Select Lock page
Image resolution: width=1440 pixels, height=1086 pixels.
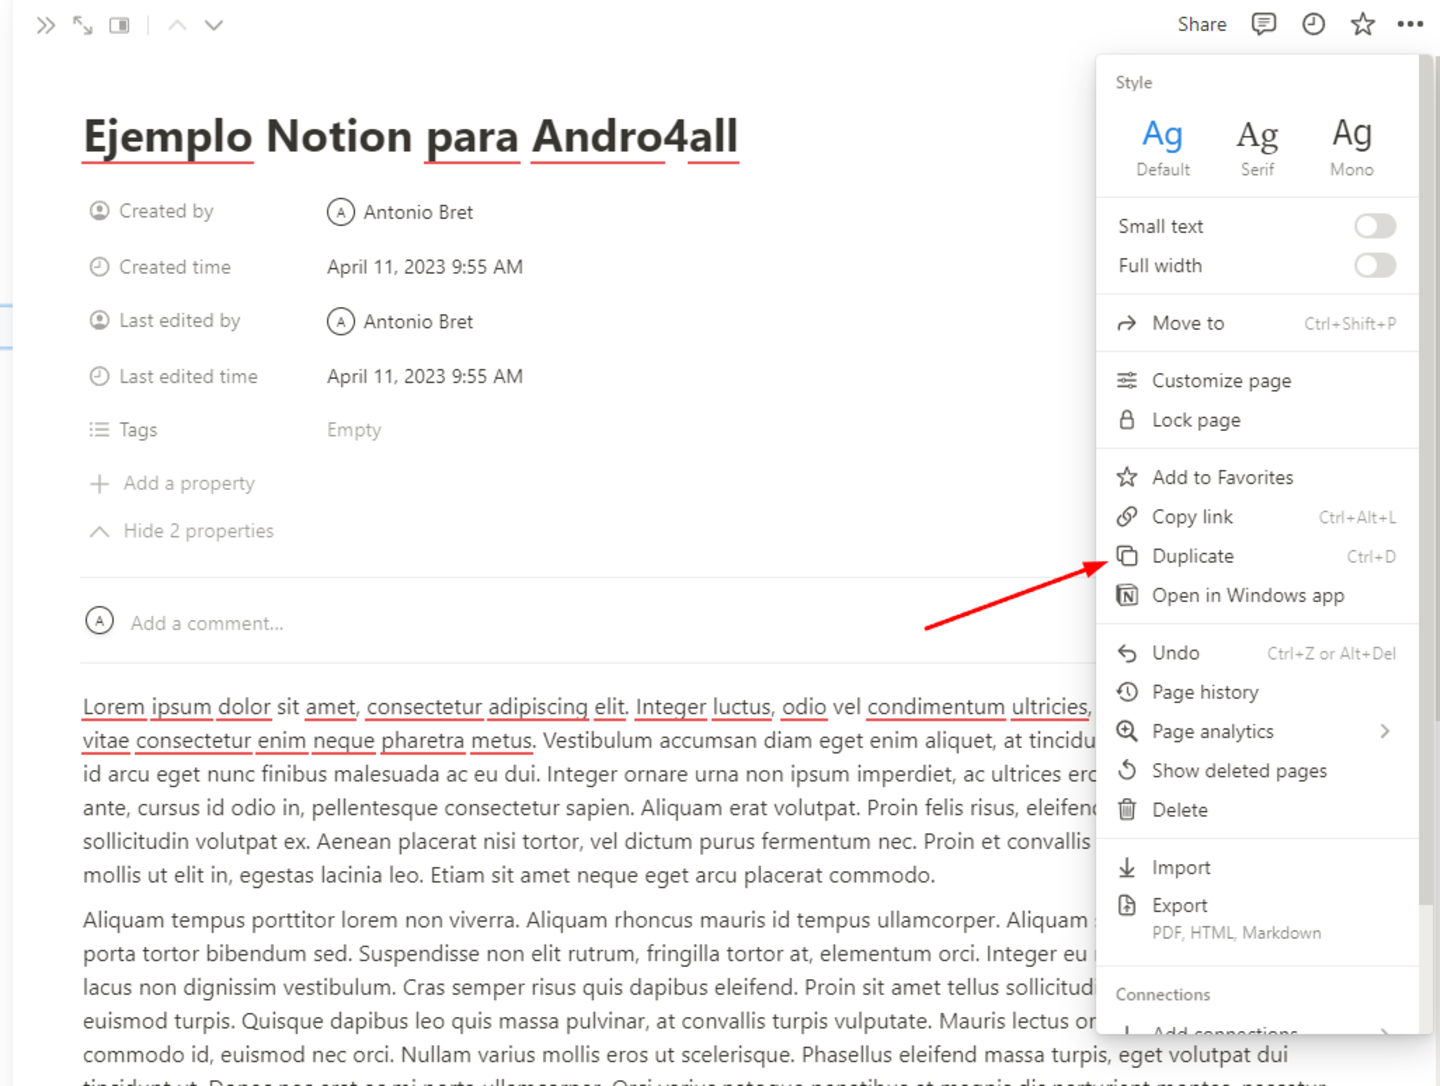point(1257,420)
